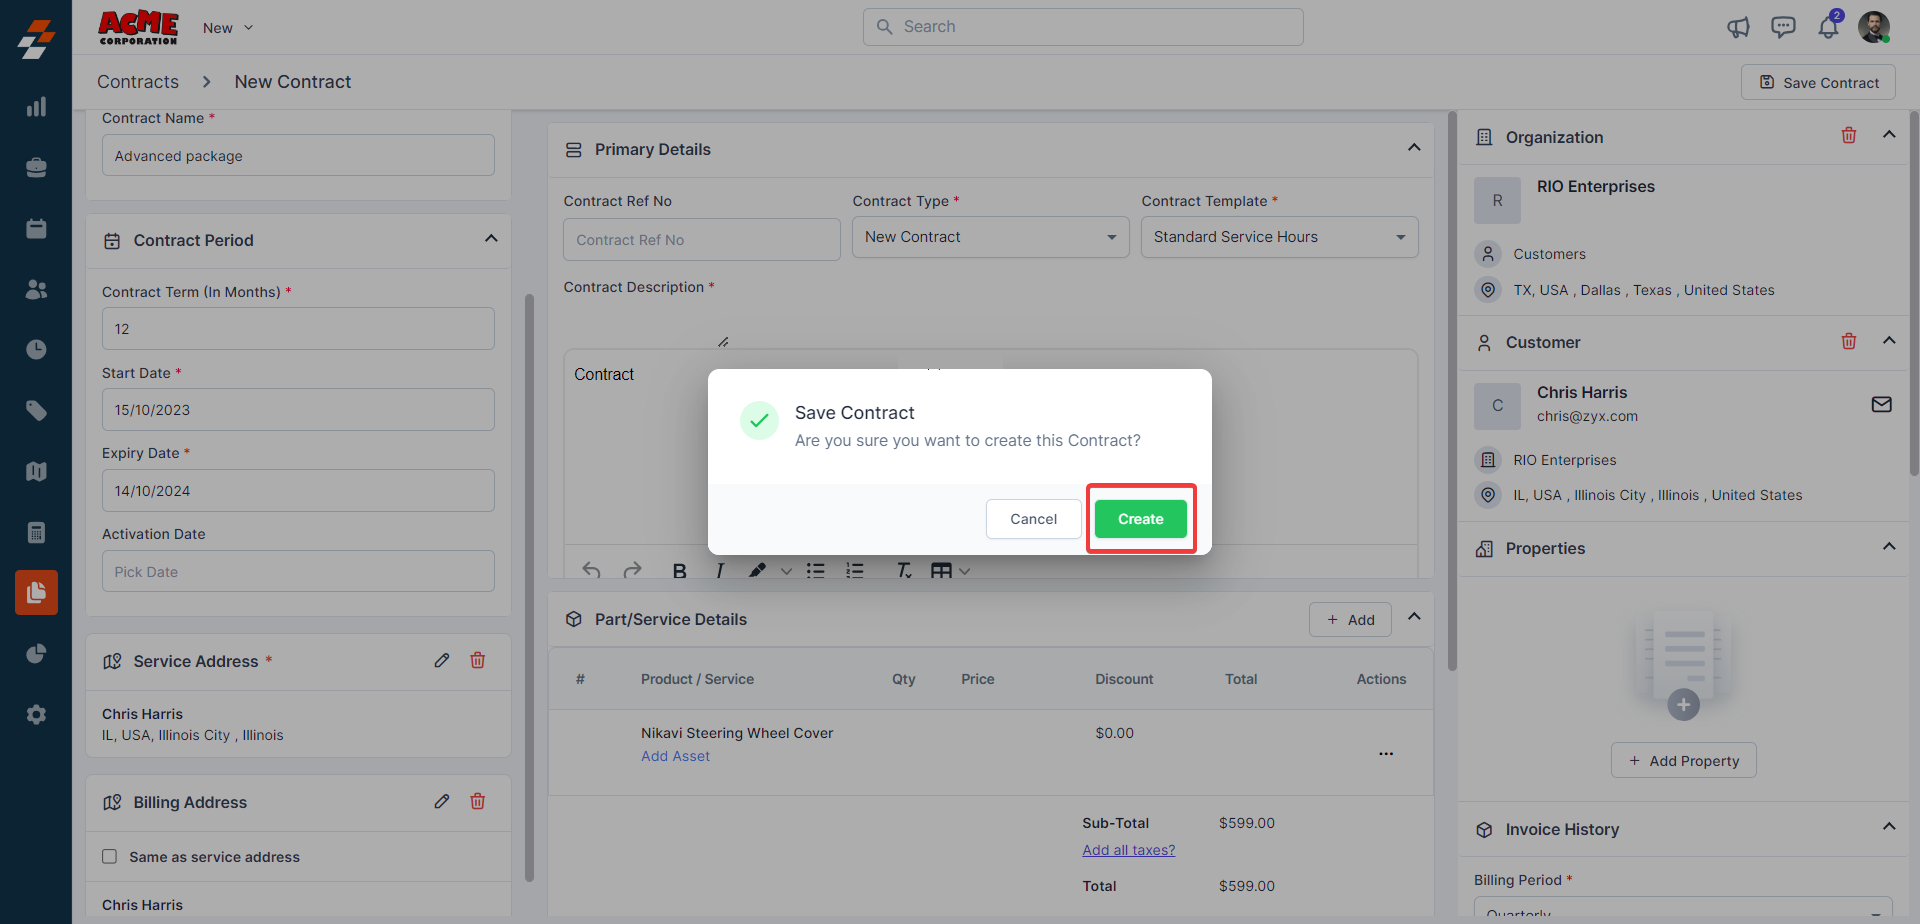Open settings gear in left sidebar
This screenshot has width=1920, height=924.
(x=36, y=715)
